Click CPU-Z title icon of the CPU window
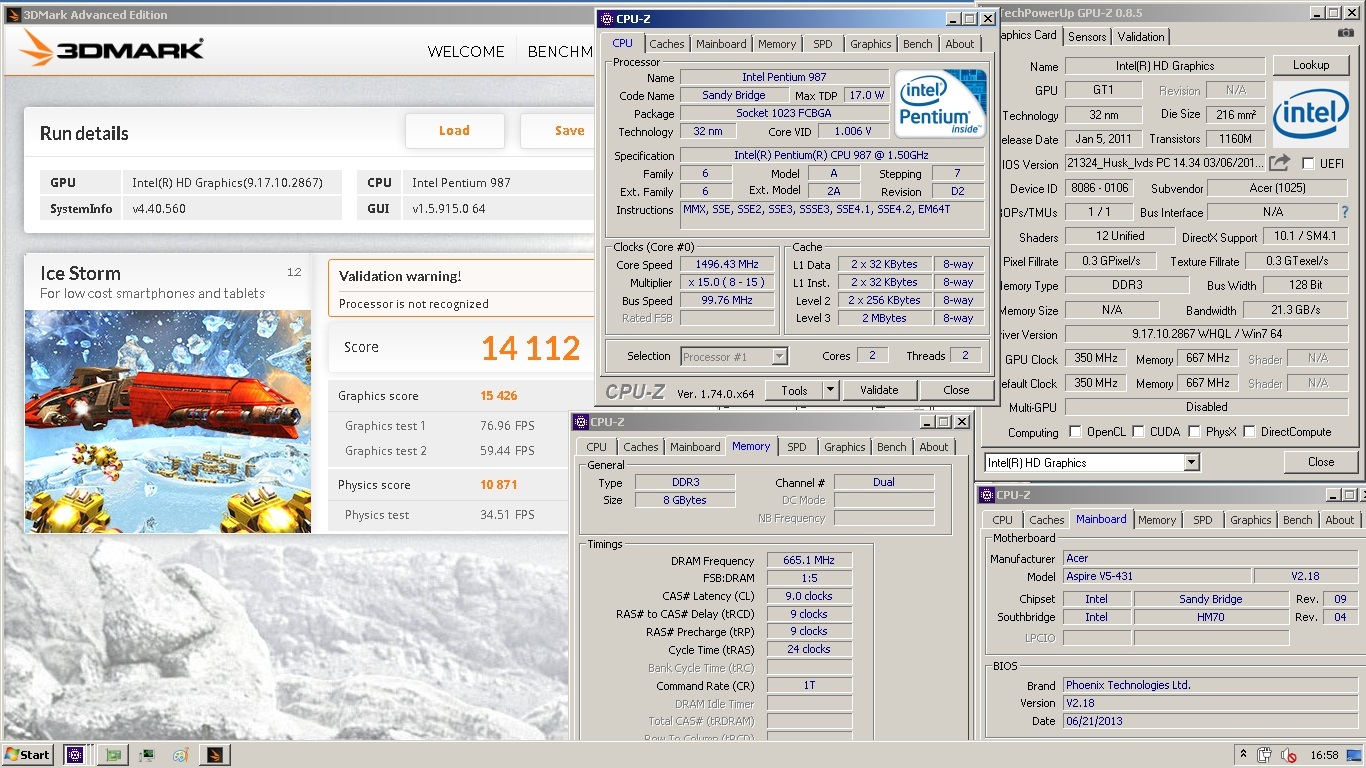This screenshot has width=1366, height=768. click(x=606, y=19)
